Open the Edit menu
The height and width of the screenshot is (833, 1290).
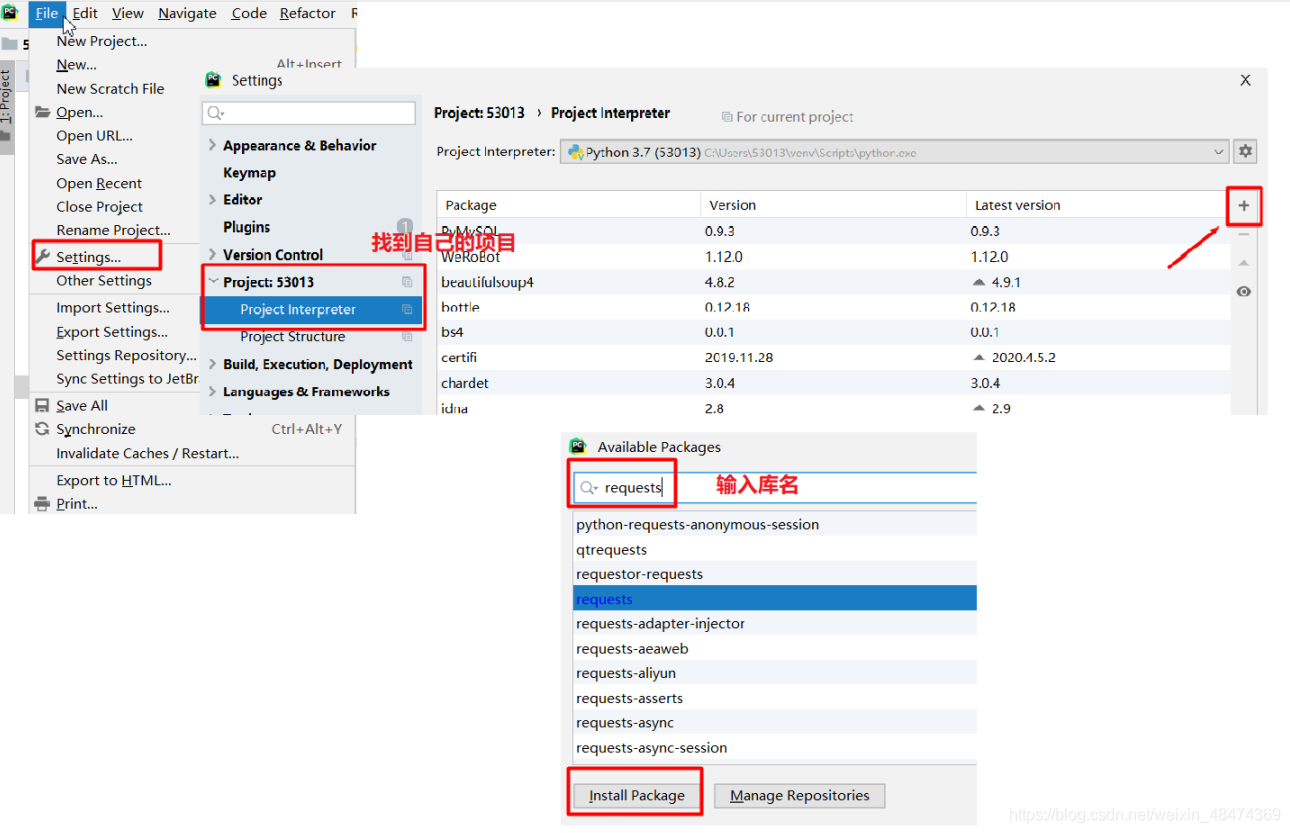coord(85,13)
